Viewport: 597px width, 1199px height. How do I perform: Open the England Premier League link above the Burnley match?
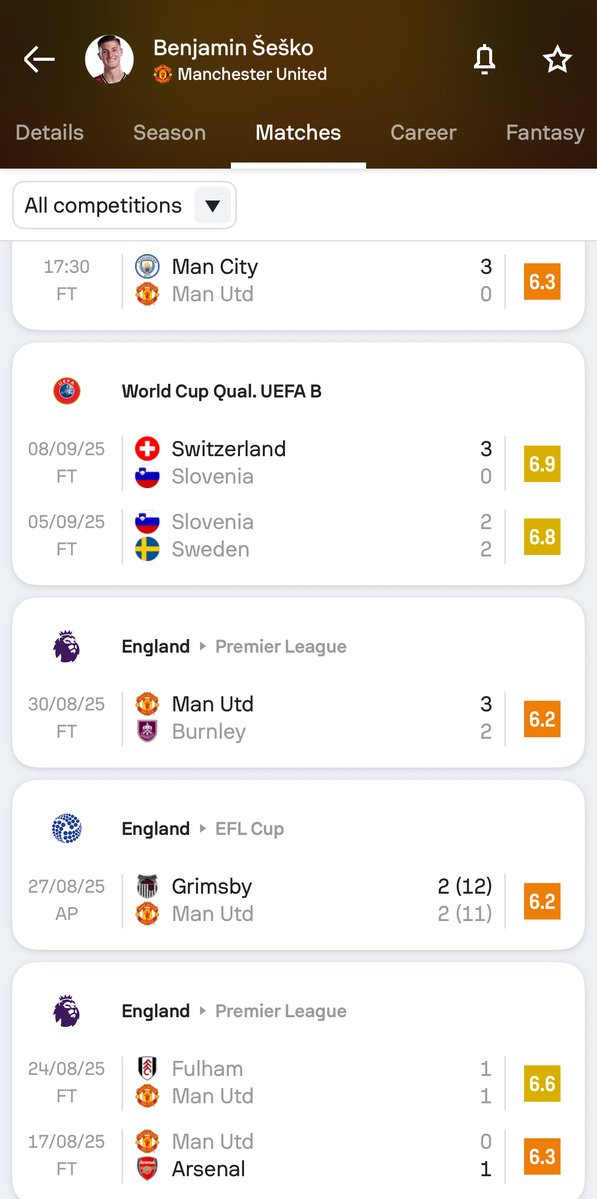234,646
